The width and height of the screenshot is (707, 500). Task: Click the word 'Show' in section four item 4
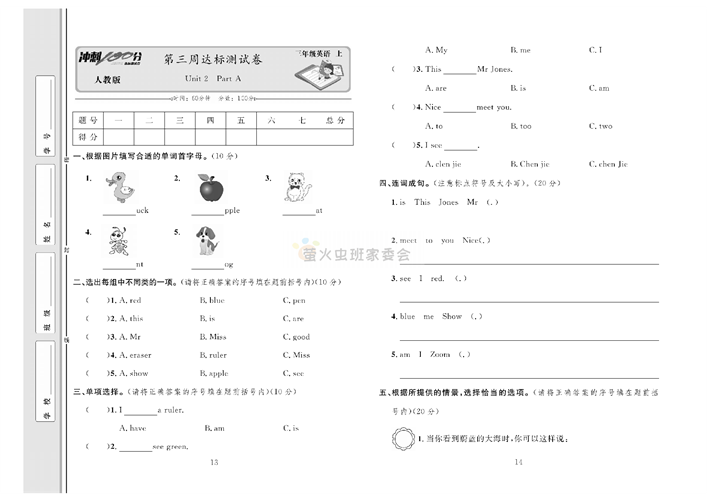click(x=452, y=317)
